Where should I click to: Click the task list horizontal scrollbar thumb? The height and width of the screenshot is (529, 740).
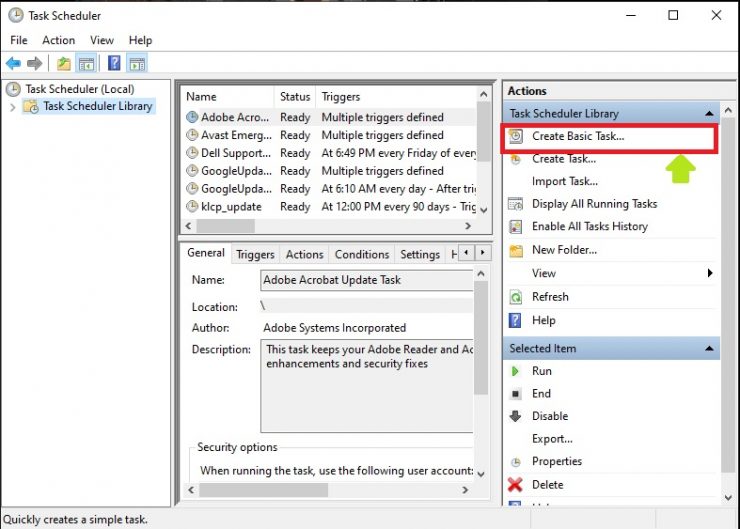[226, 226]
